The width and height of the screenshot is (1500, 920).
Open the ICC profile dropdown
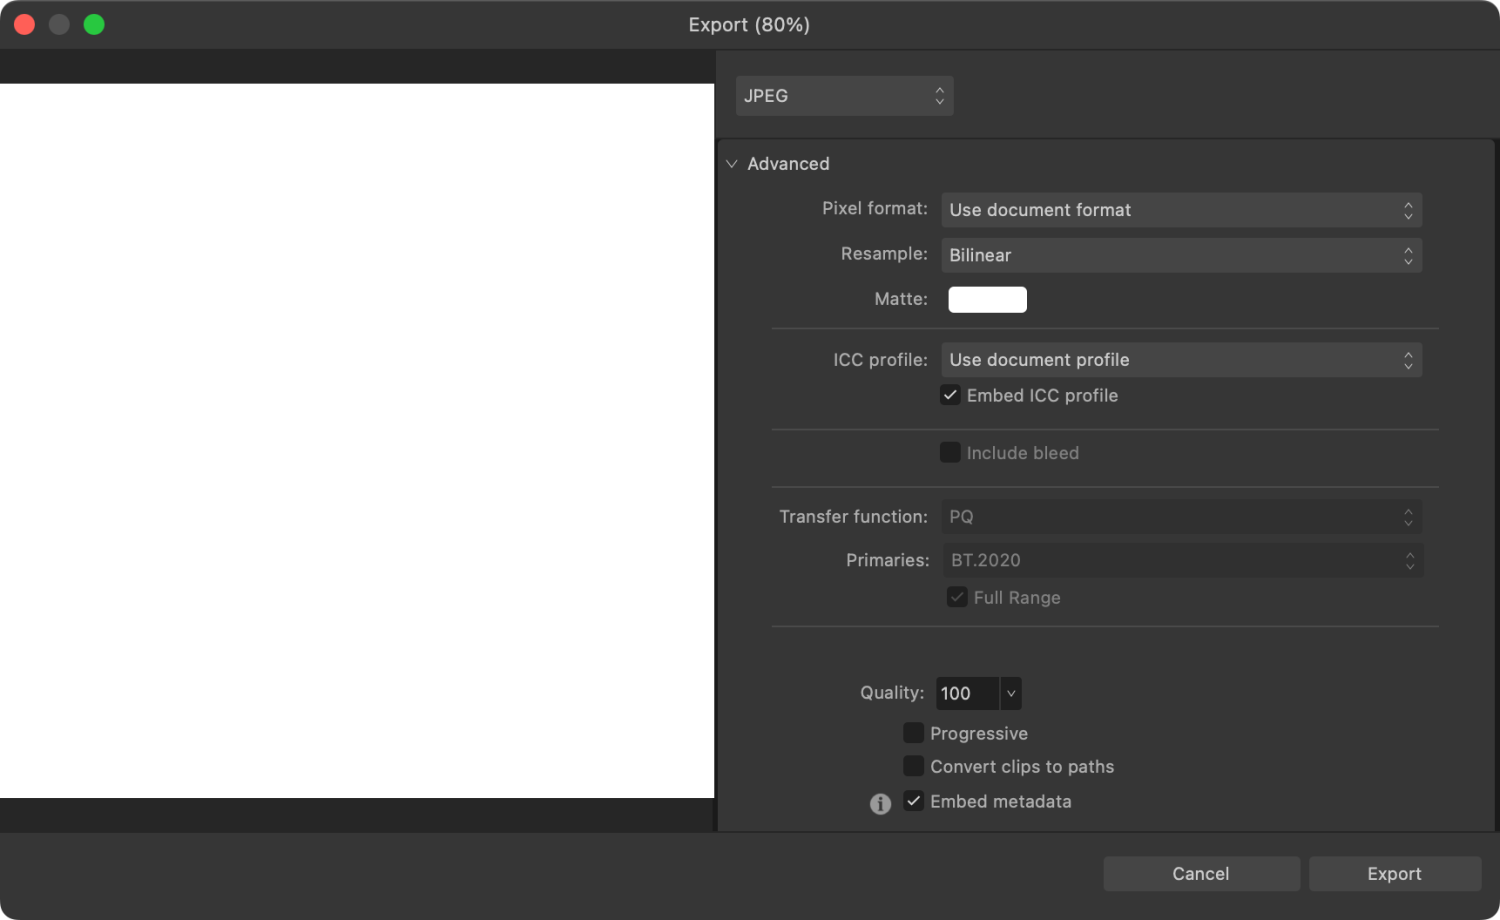click(x=1181, y=359)
